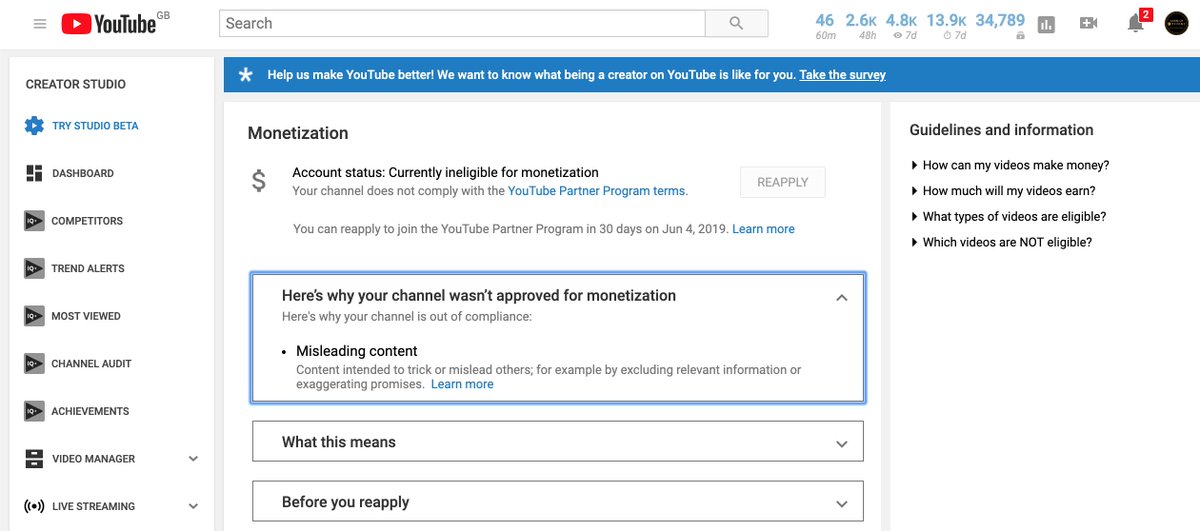Expand How can my videos make money
This screenshot has width=1200, height=531.
coord(1010,165)
